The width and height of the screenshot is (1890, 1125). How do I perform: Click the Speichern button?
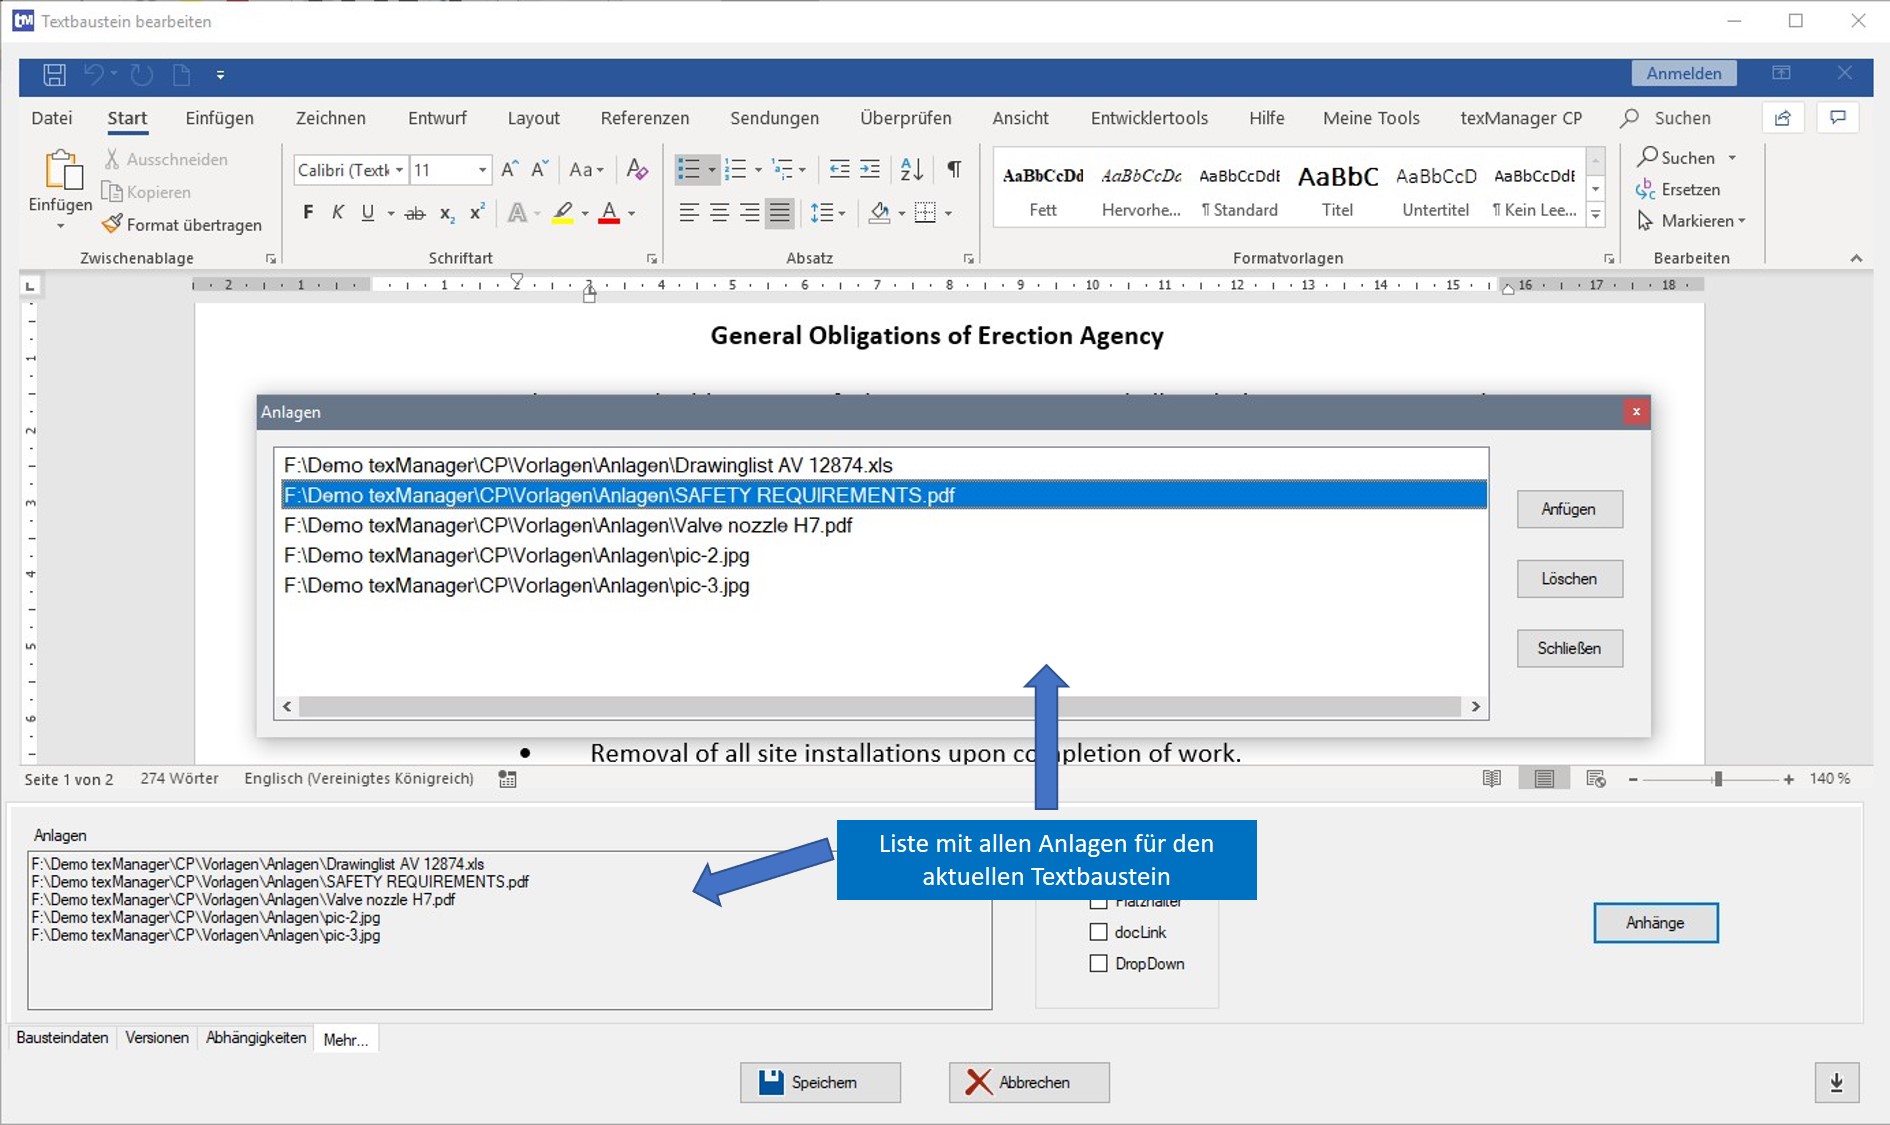pyautogui.click(x=820, y=1082)
